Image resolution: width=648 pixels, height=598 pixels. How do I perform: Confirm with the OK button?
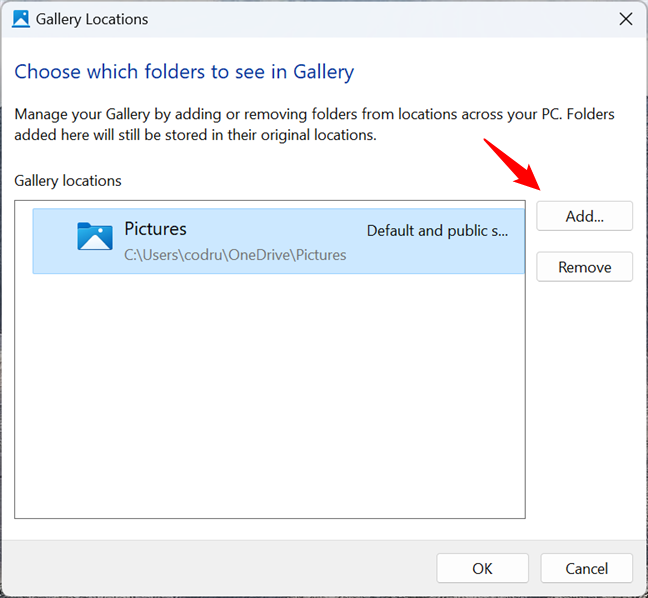pos(483,568)
